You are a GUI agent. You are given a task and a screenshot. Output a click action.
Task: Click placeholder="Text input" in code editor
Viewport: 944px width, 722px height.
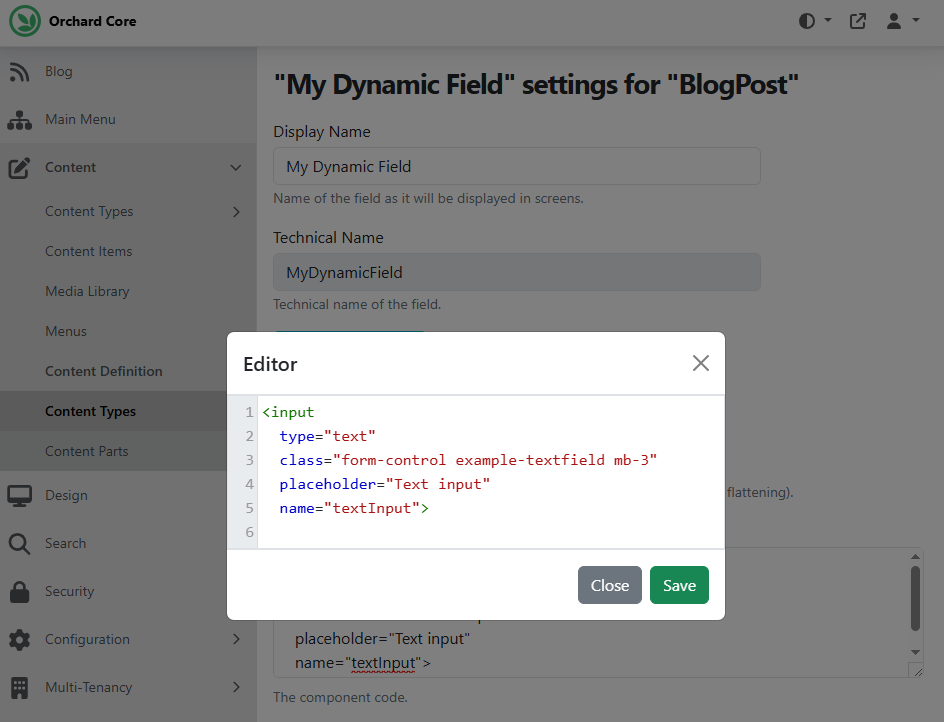[385, 484]
